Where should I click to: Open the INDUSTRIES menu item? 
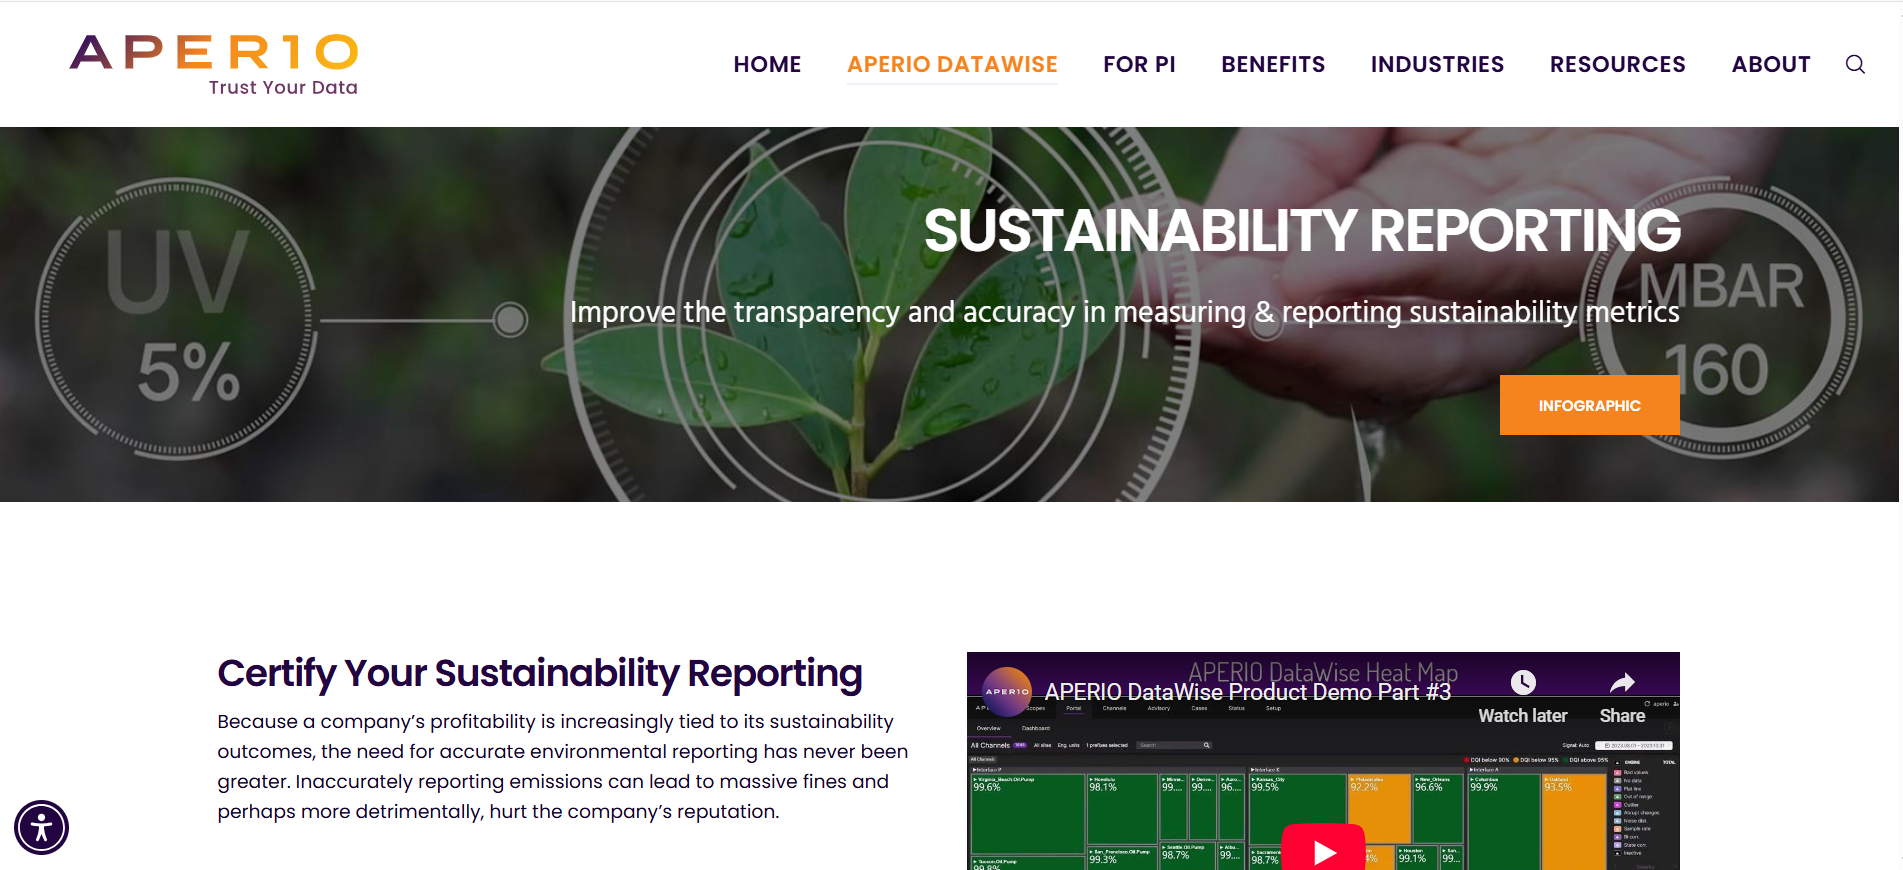tap(1437, 64)
